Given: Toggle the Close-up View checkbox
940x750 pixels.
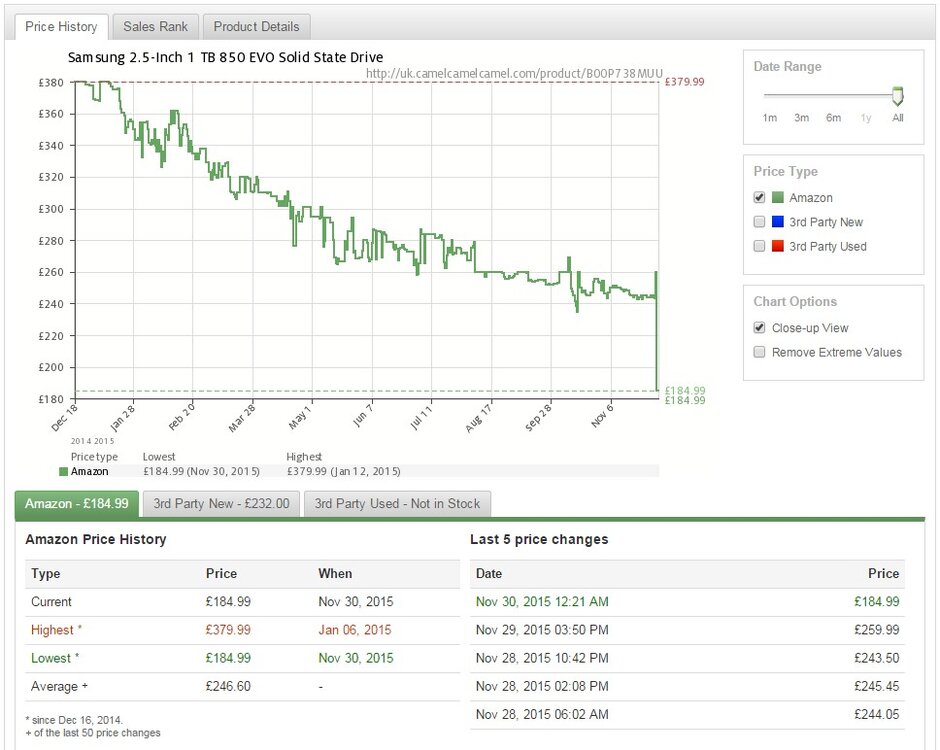Looking at the screenshot, I should pos(759,327).
